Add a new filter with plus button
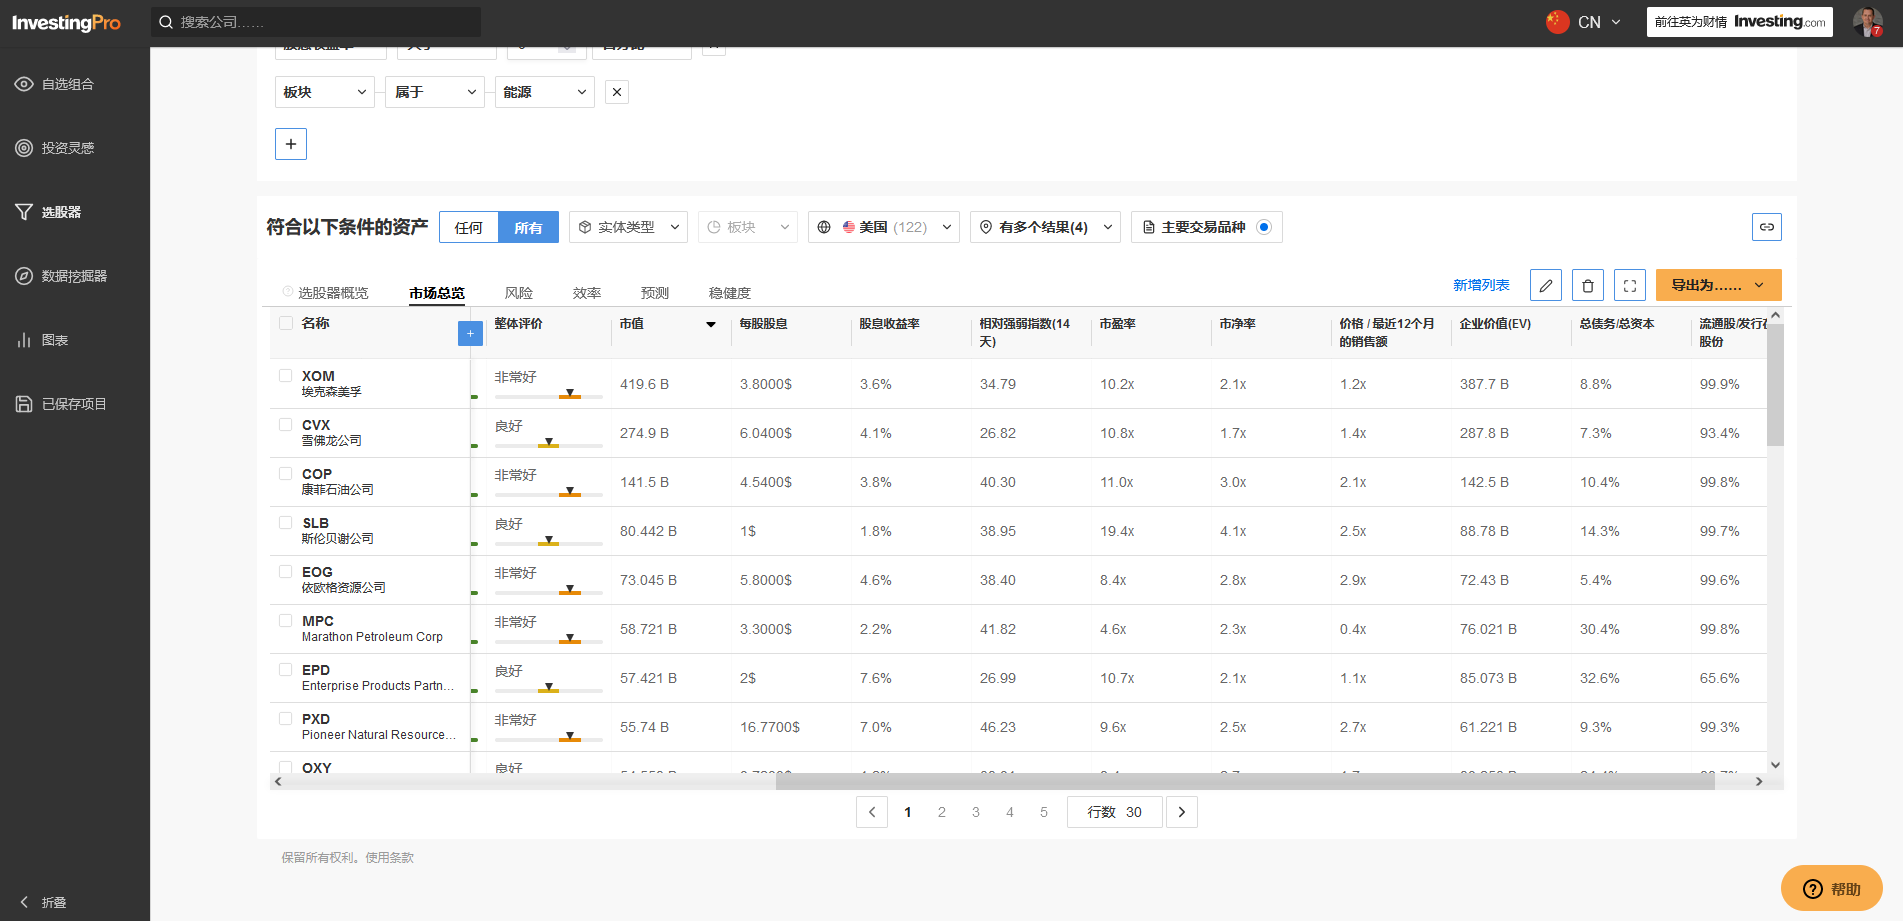This screenshot has width=1903, height=921. (291, 144)
